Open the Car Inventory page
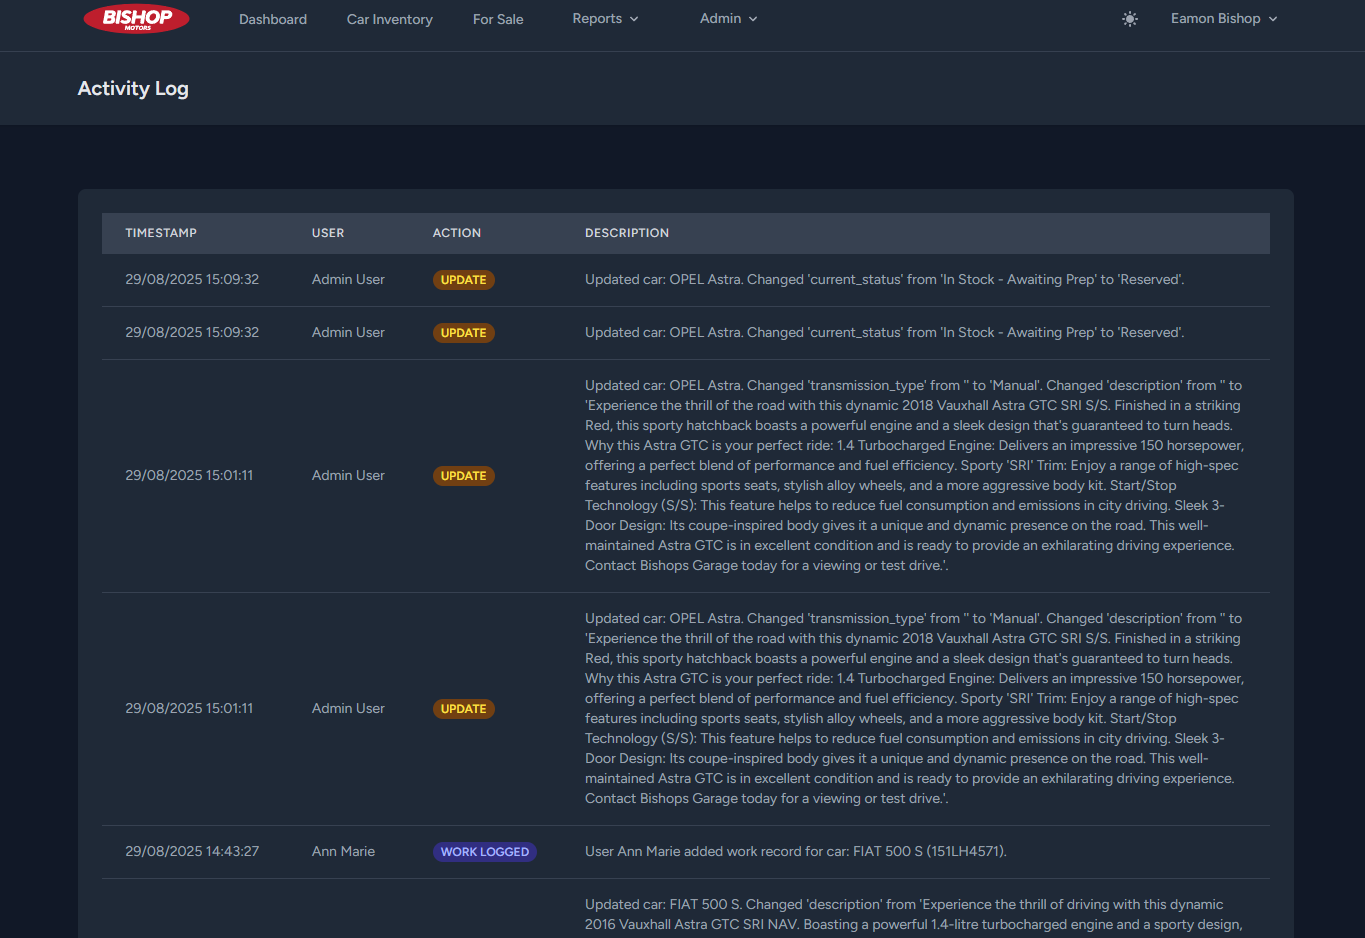 pyautogui.click(x=389, y=18)
